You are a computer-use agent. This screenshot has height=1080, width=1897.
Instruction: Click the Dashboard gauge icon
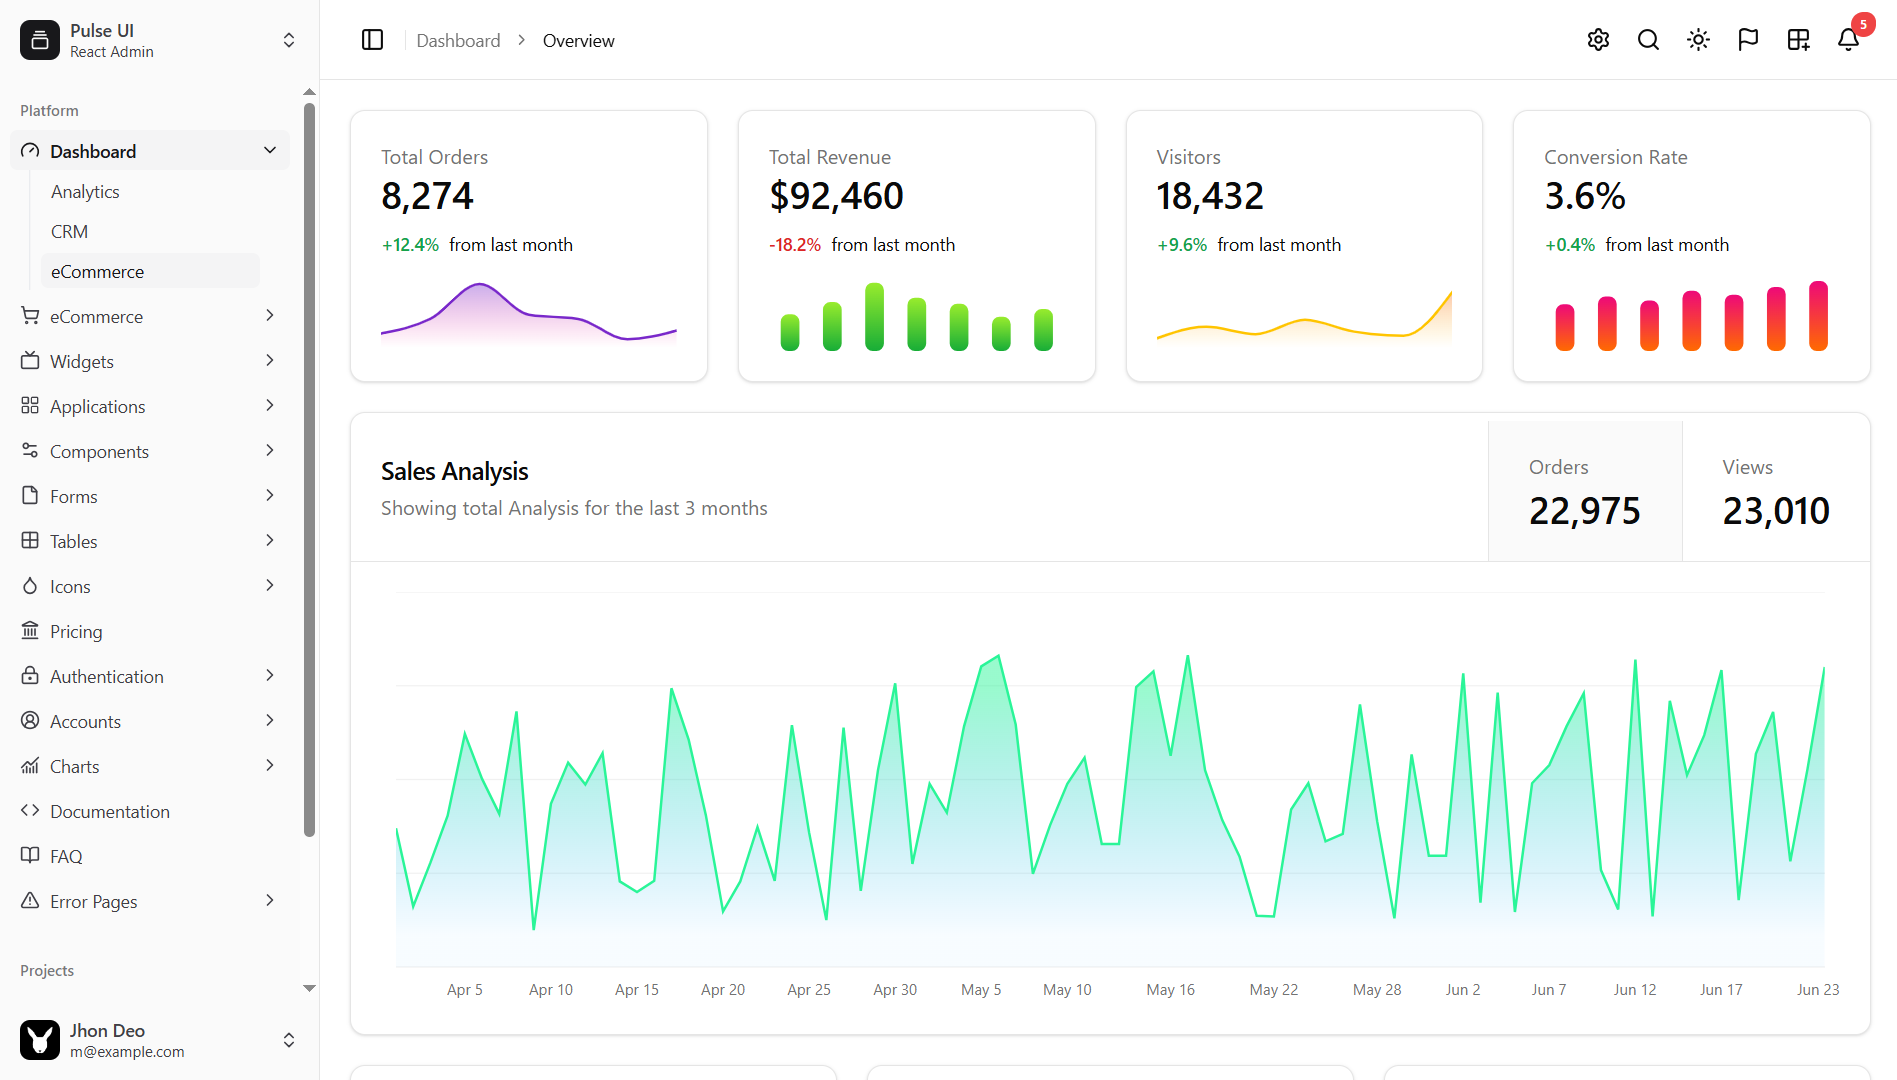[30, 151]
